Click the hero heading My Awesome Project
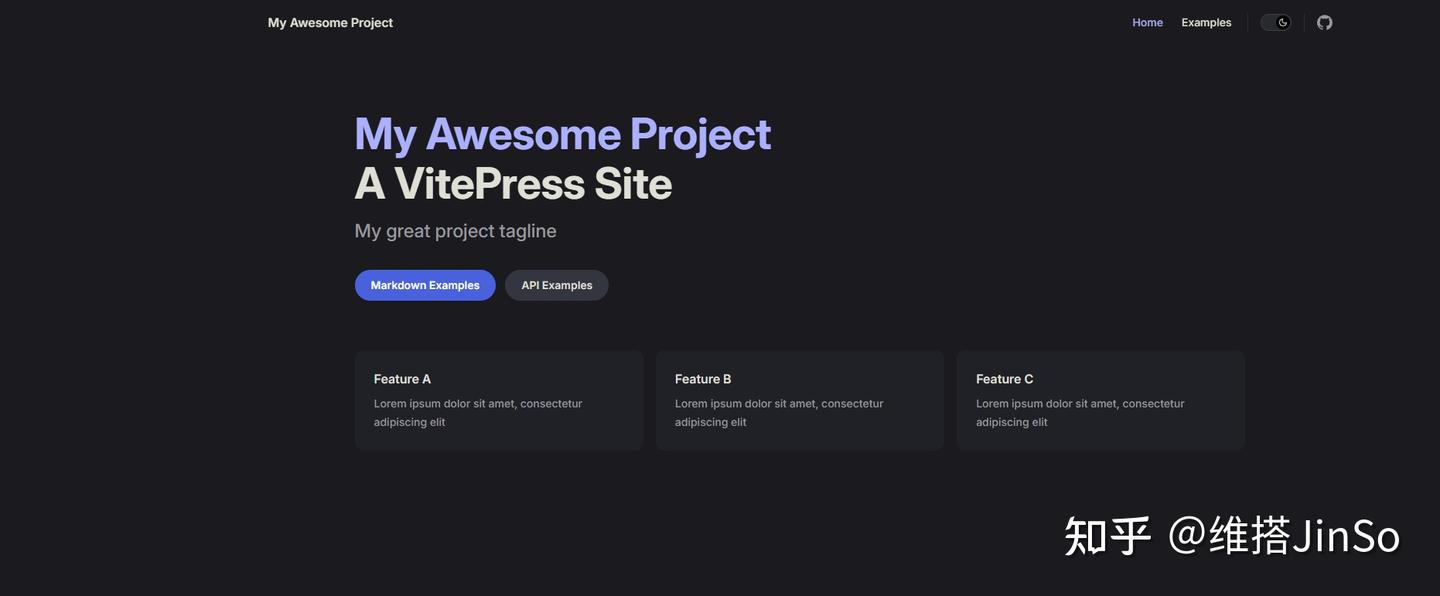Viewport: 1440px width, 596px height. 563,134
